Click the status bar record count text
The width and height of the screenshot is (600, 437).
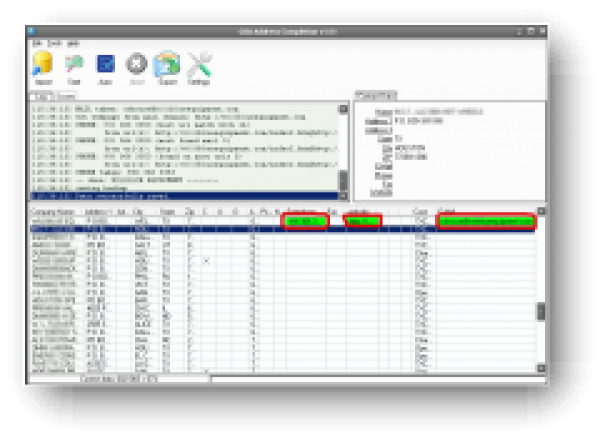tap(119, 379)
